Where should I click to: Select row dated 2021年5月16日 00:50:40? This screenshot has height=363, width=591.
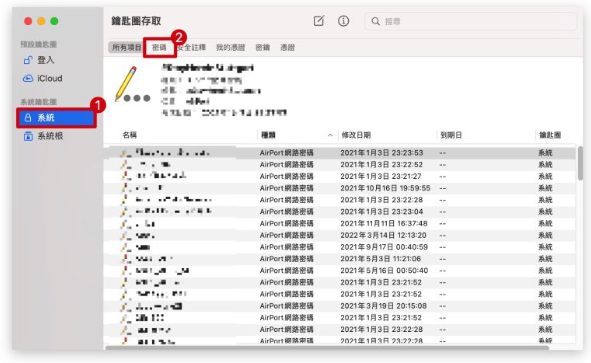[x=339, y=270]
